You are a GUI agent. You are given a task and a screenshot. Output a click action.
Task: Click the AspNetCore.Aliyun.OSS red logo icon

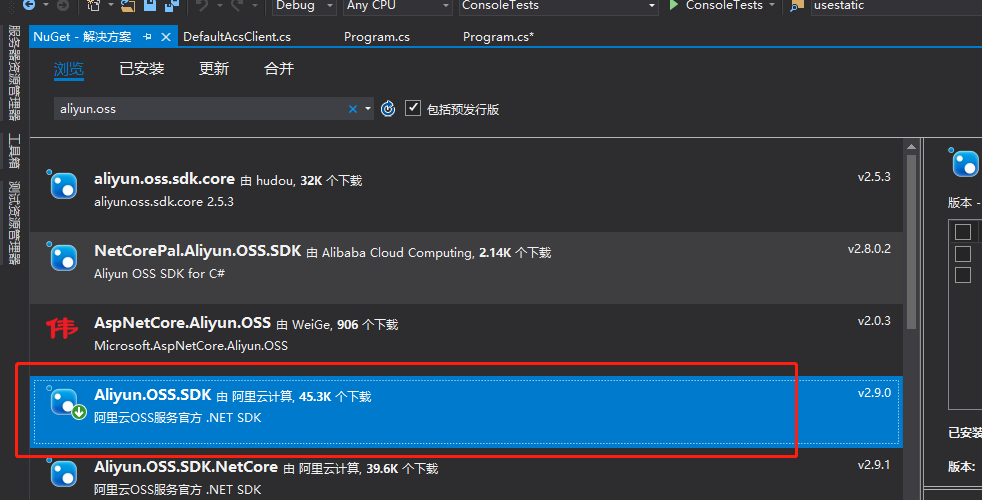(x=62, y=328)
